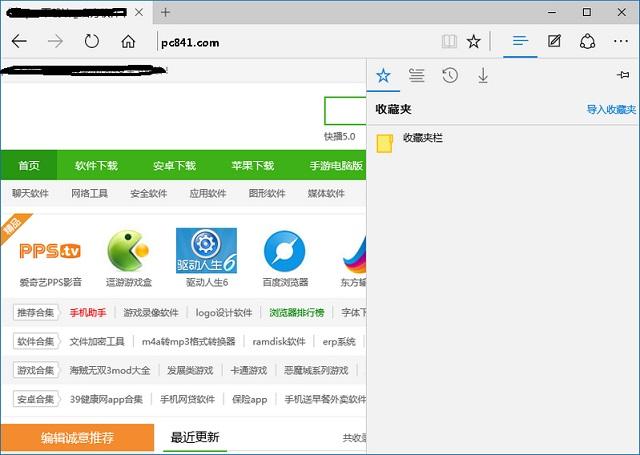
Task: Open the Share icon
Action: pos(587,41)
